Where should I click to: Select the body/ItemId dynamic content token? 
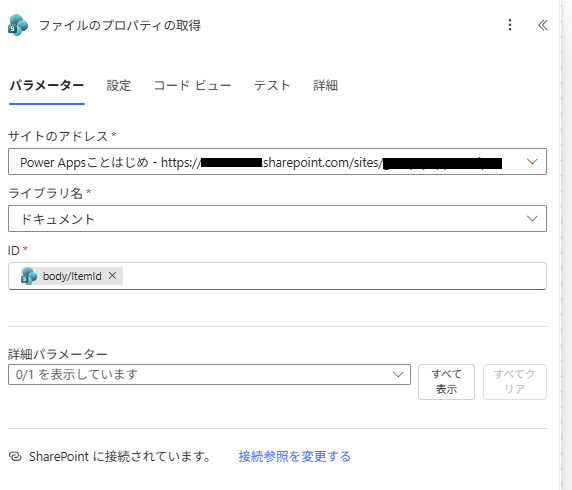pyautogui.click(x=72, y=276)
